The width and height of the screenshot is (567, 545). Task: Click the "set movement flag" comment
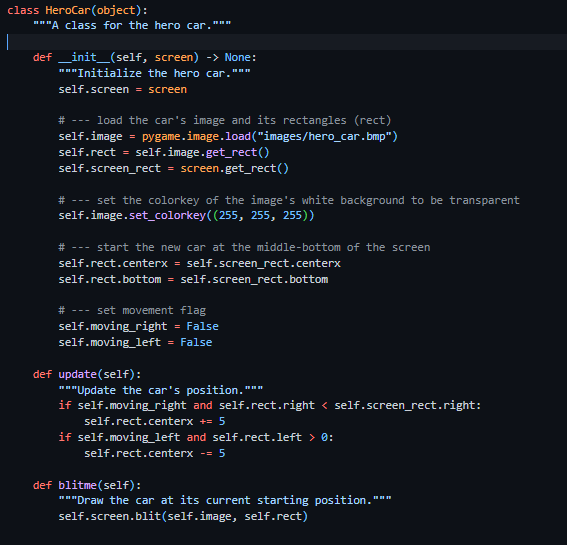click(x=132, y=310)
